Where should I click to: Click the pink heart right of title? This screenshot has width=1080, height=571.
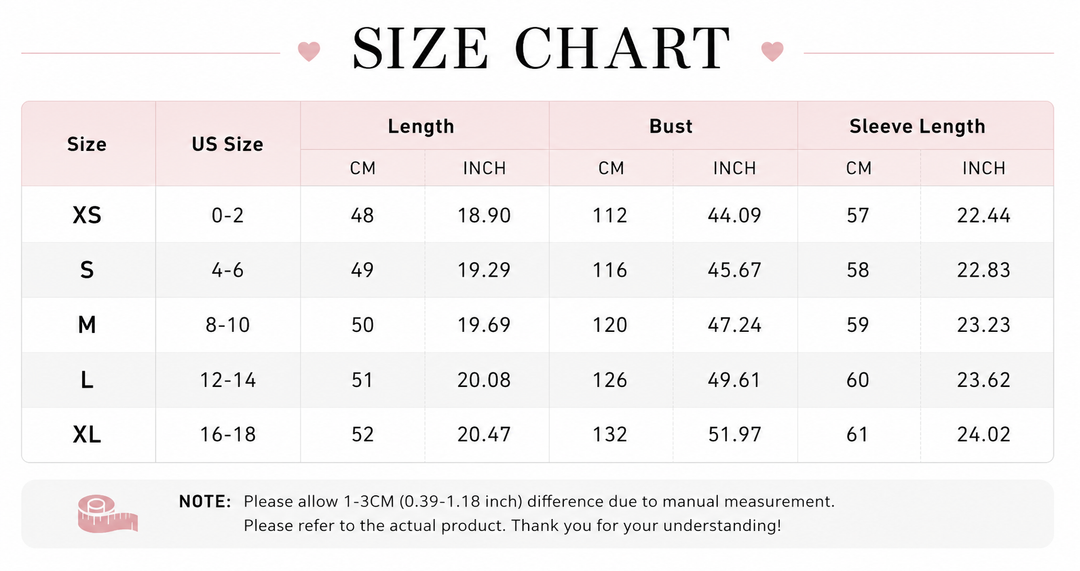click(x=772, y=51)
